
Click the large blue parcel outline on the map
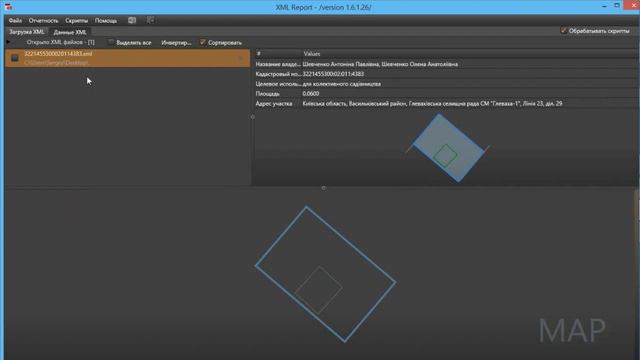coord(325,274)
